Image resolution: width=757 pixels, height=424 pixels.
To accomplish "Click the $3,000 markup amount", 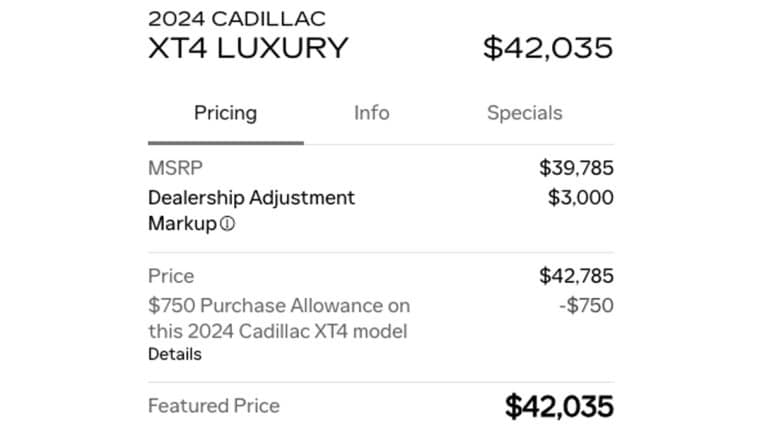I will (x=581, y=198).
